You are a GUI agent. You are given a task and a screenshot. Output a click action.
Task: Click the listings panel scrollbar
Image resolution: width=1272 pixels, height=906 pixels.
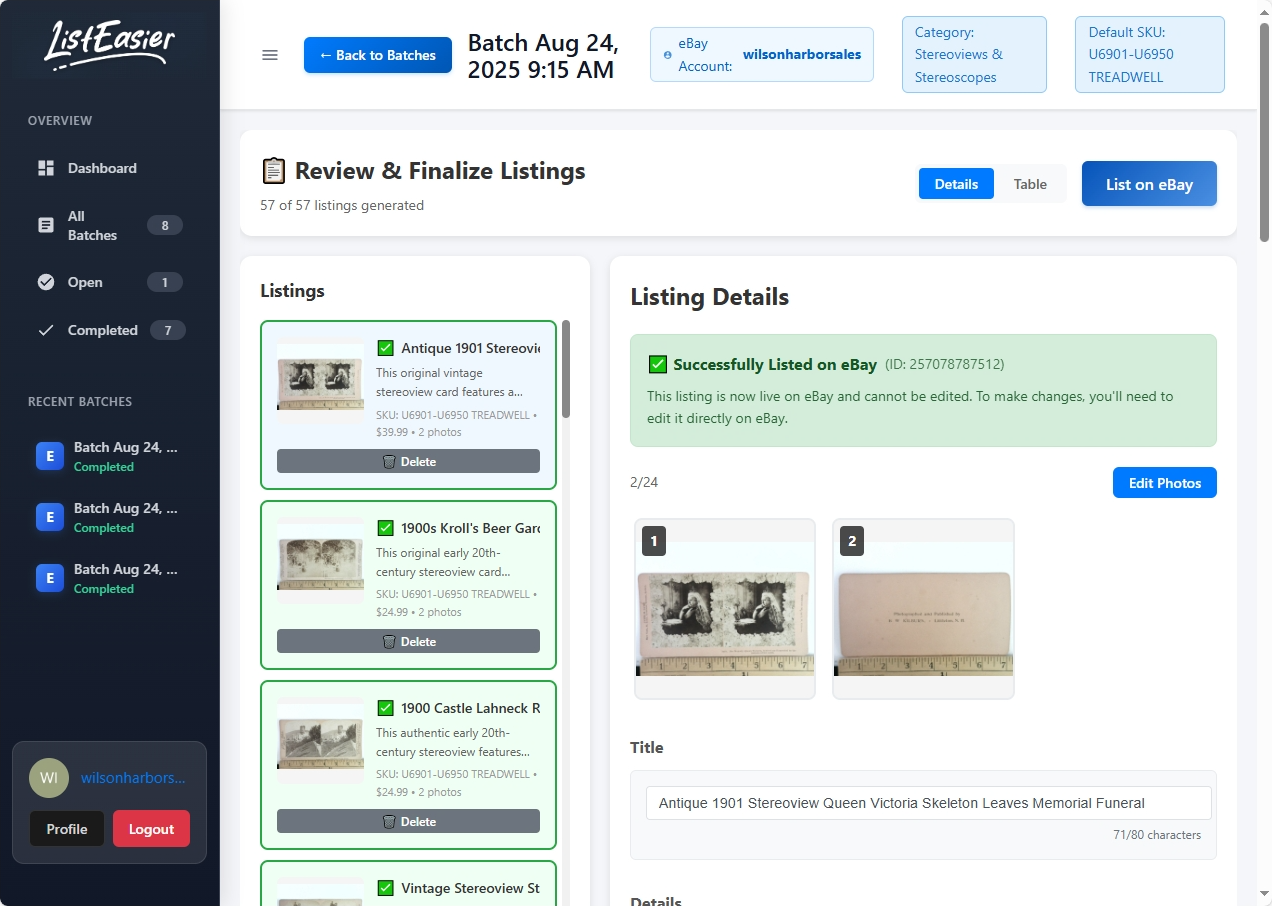[x=566, y=369]
